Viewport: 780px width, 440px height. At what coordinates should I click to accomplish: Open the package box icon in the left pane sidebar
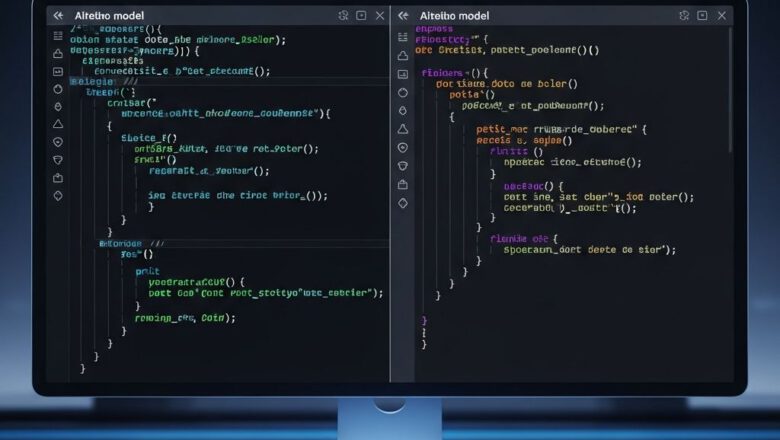tap(58, 178)
